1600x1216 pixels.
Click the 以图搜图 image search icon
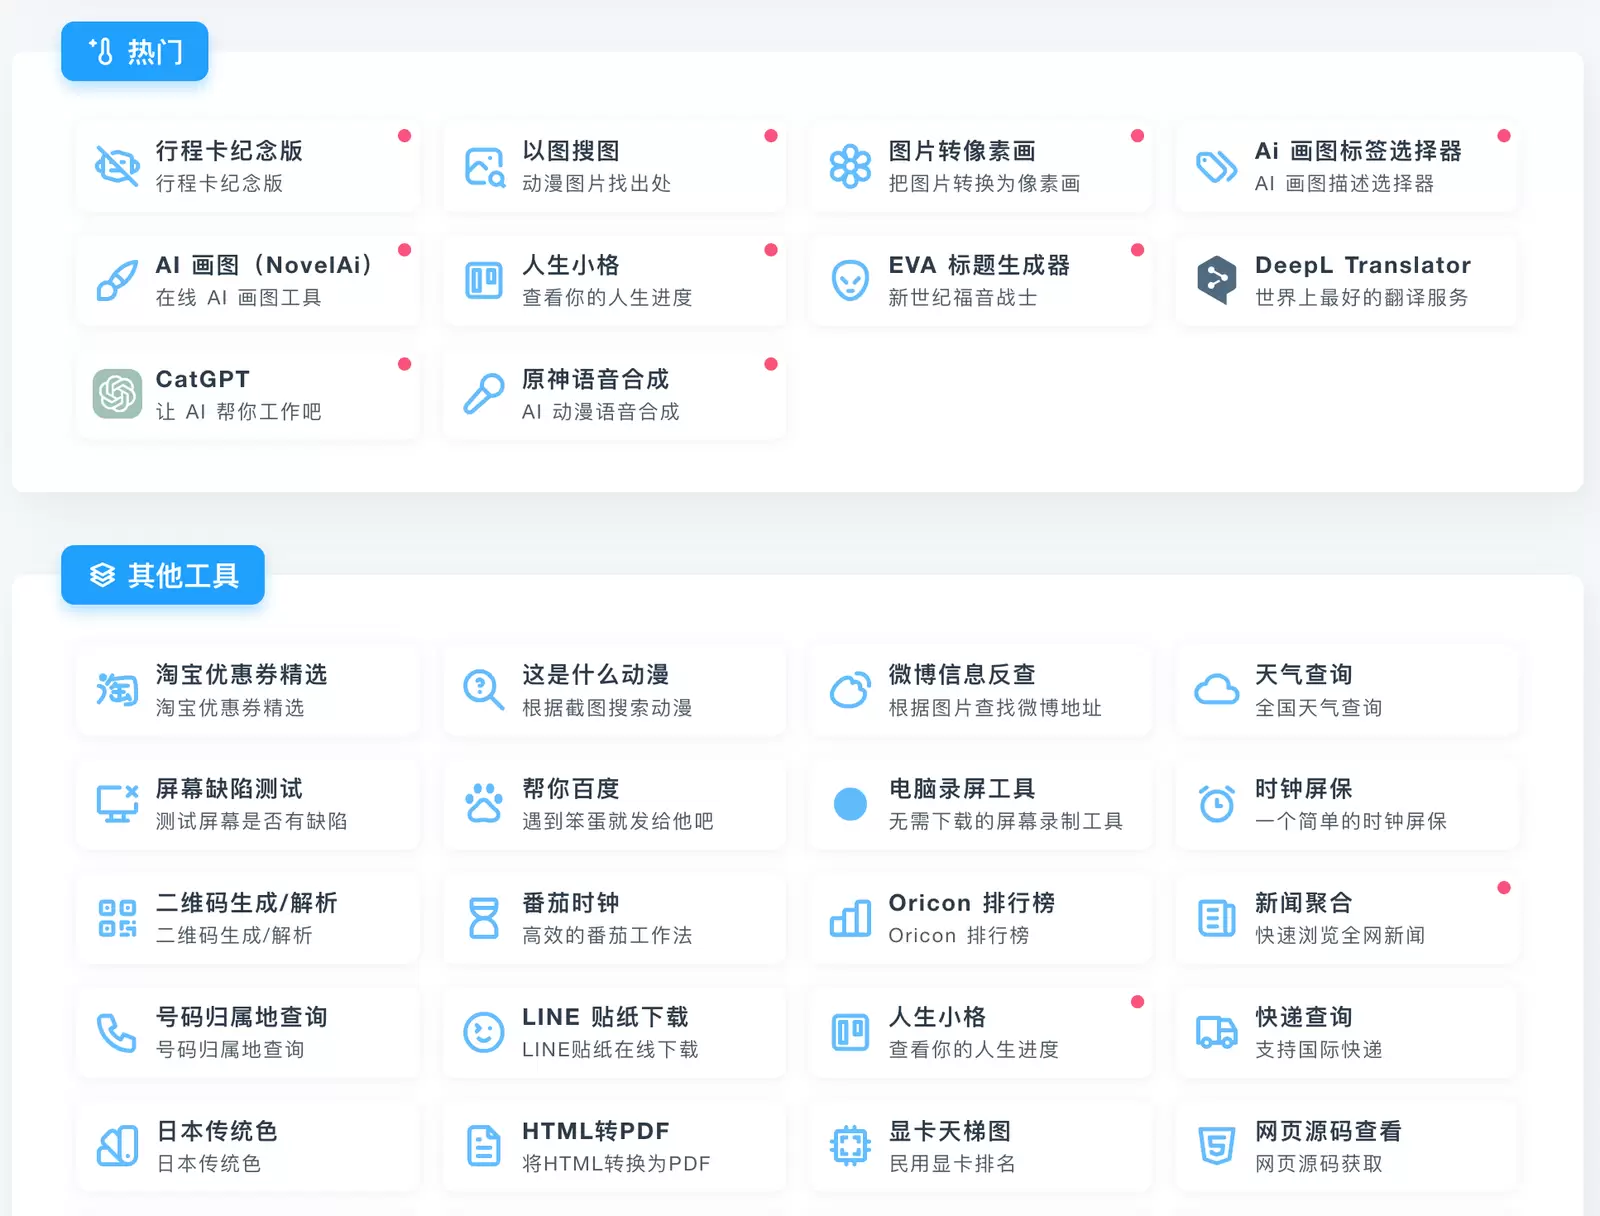[483, 166]
